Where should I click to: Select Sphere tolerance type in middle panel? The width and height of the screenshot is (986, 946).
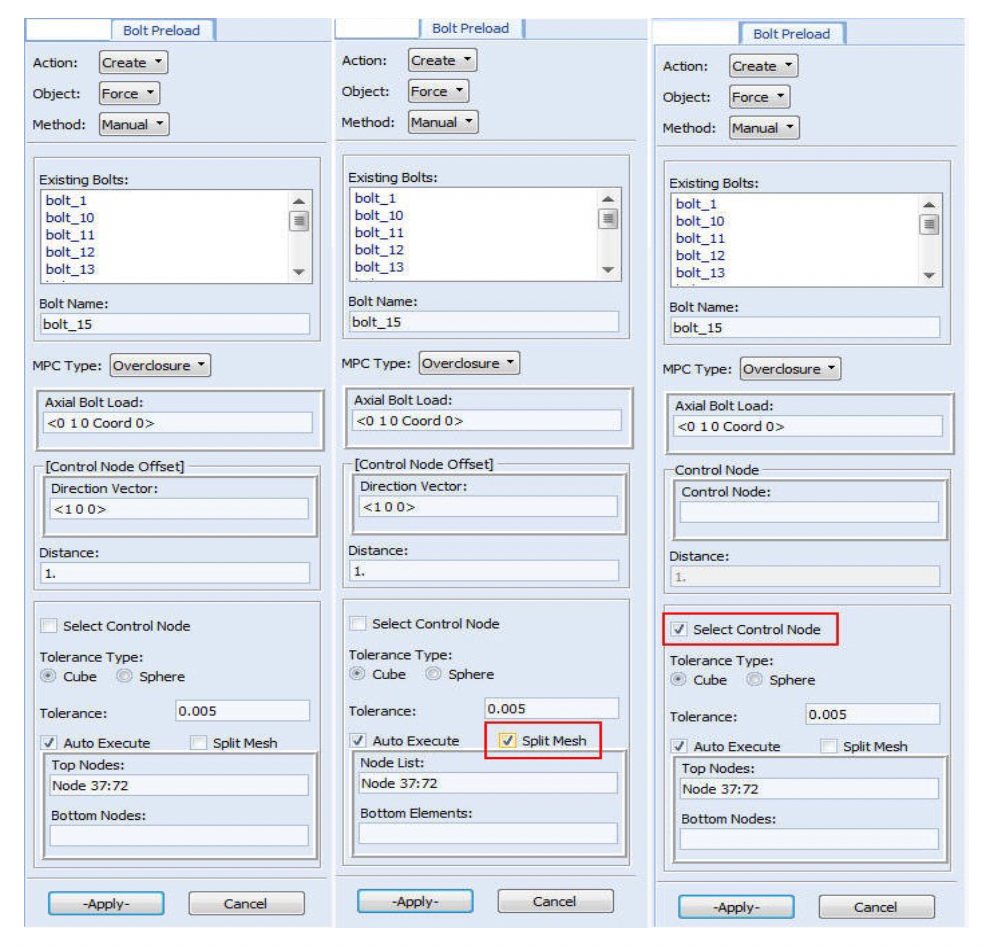point(433,674)
